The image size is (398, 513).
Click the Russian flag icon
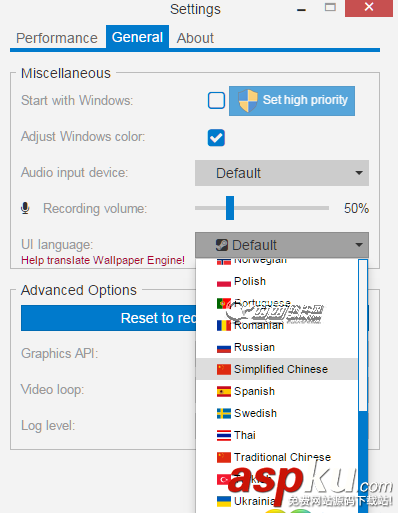(224, 348)
